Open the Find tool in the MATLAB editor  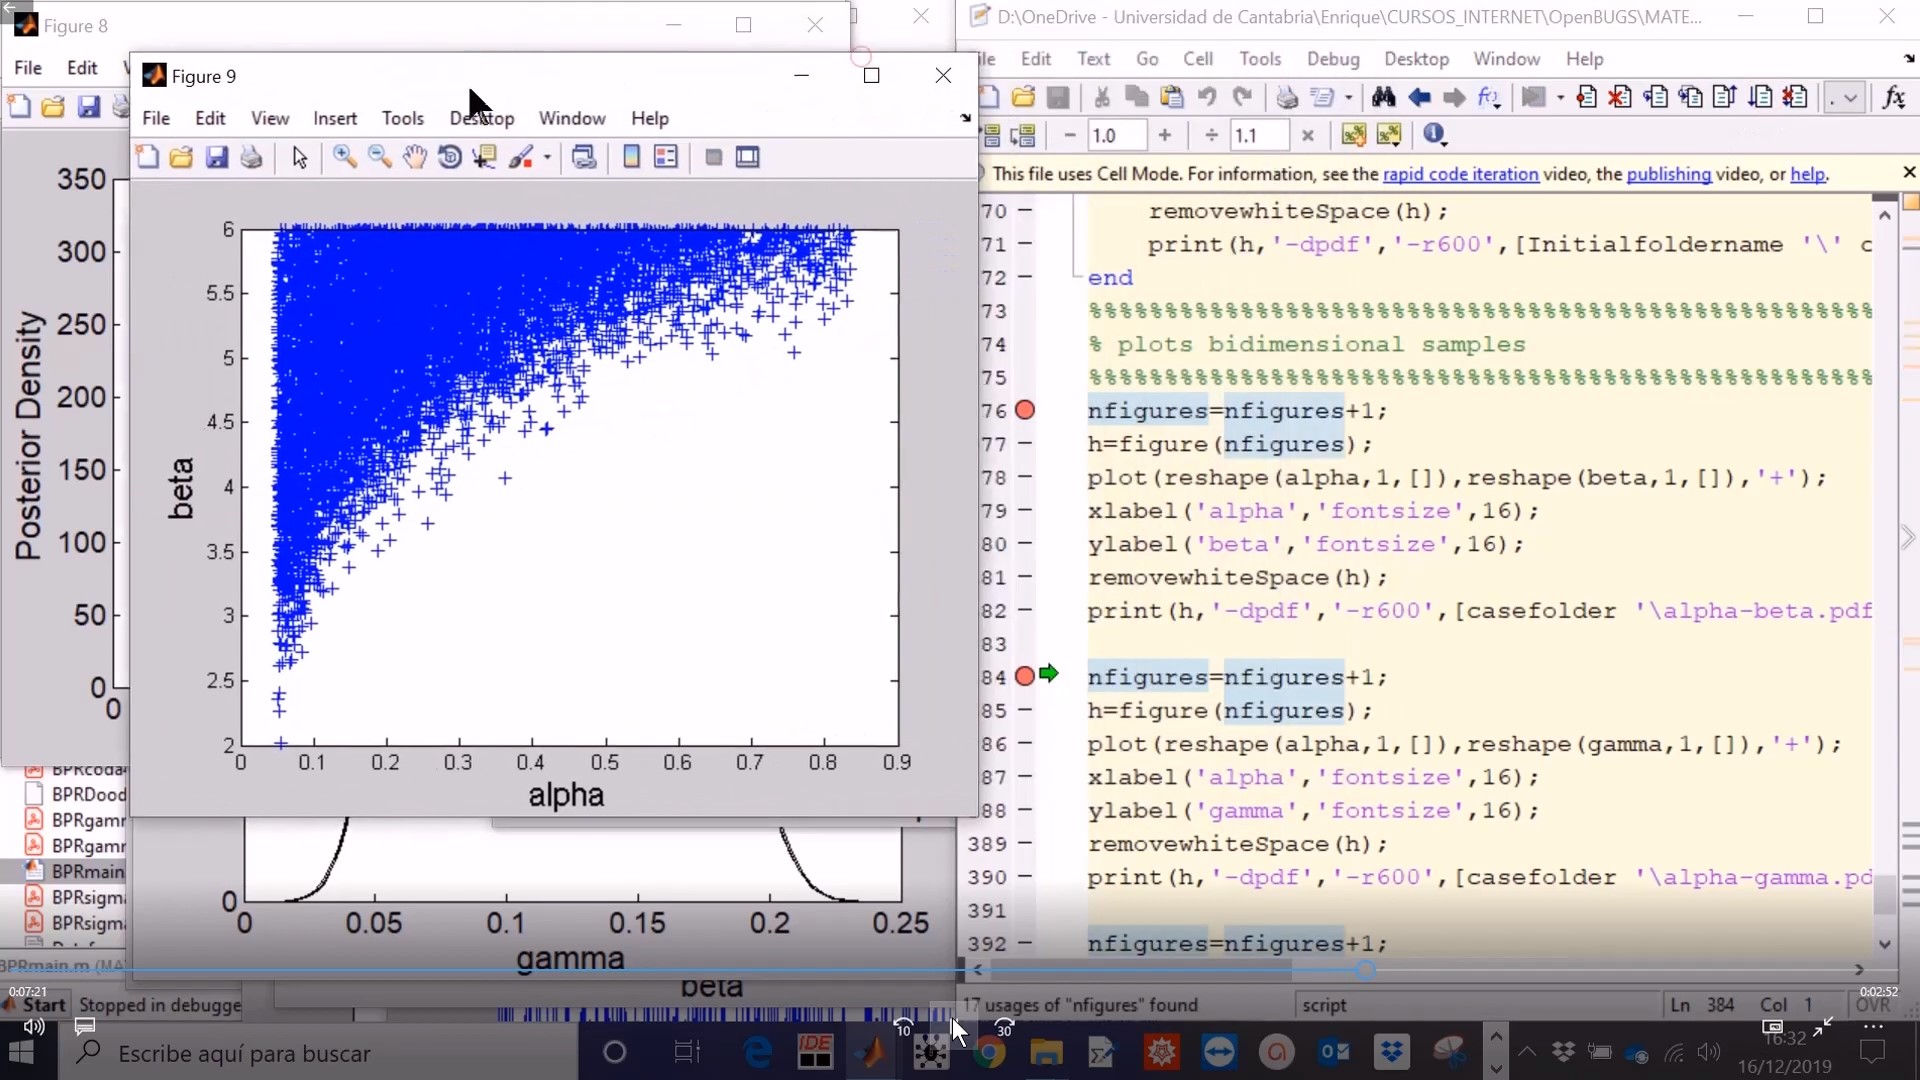coord(1383,97)
